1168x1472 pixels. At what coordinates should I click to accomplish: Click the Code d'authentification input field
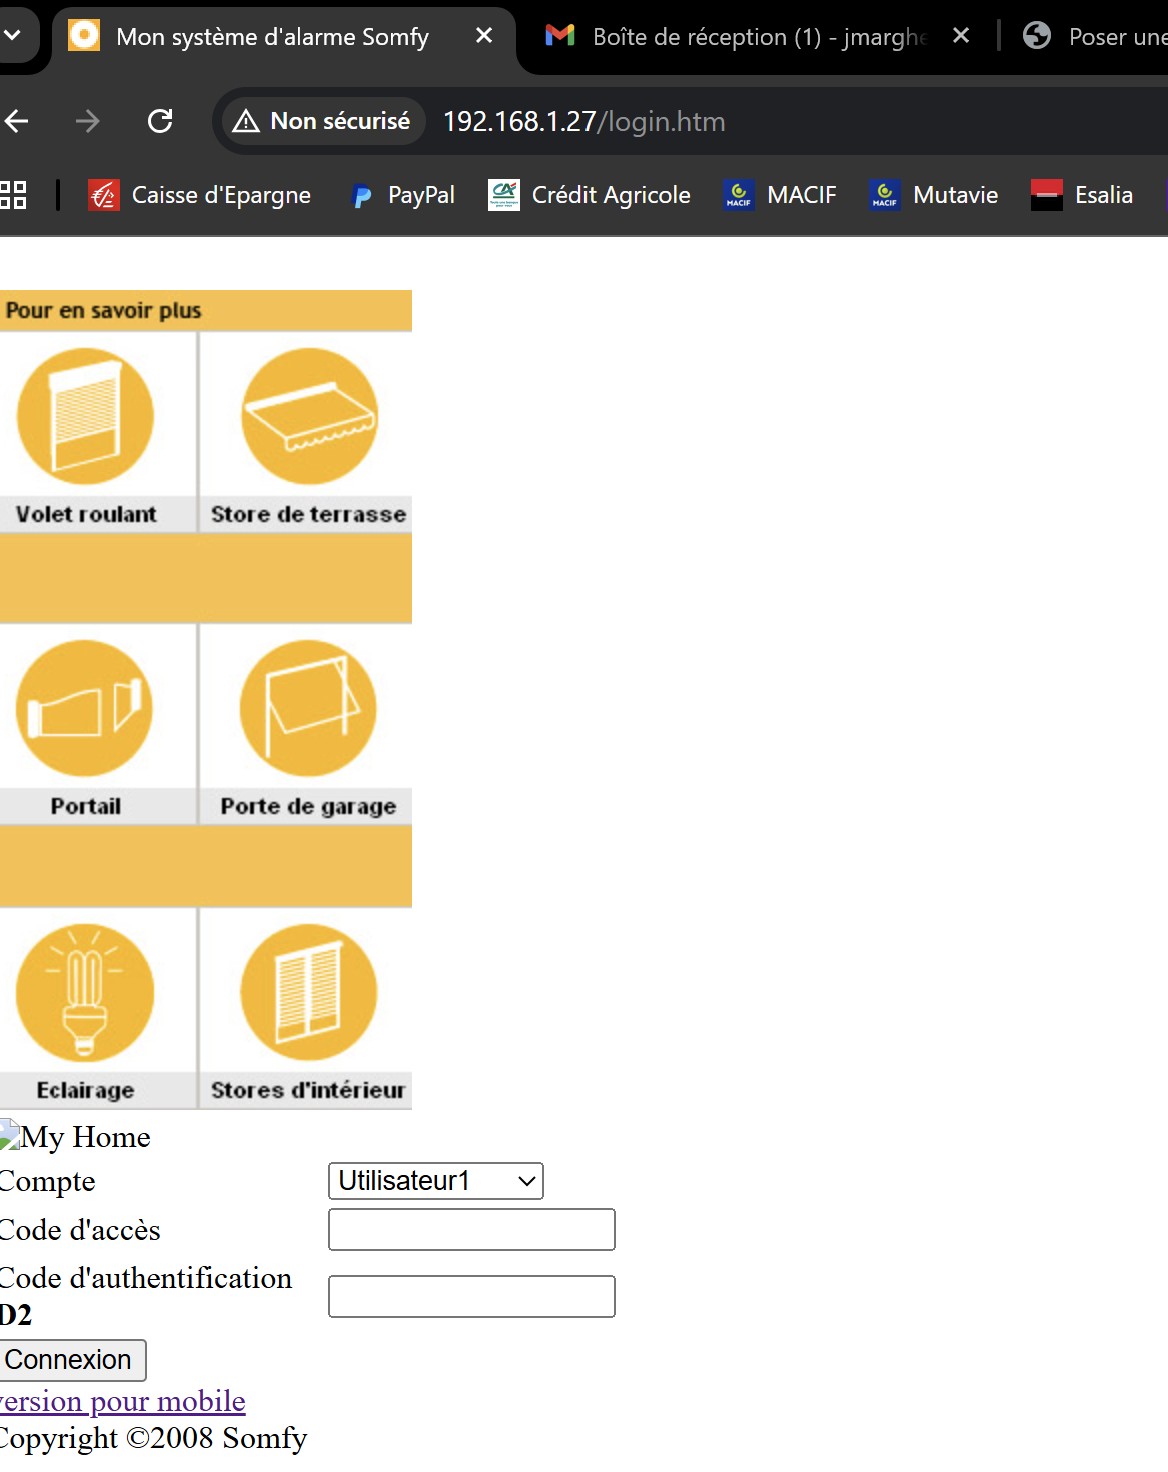click(471, 1296)
